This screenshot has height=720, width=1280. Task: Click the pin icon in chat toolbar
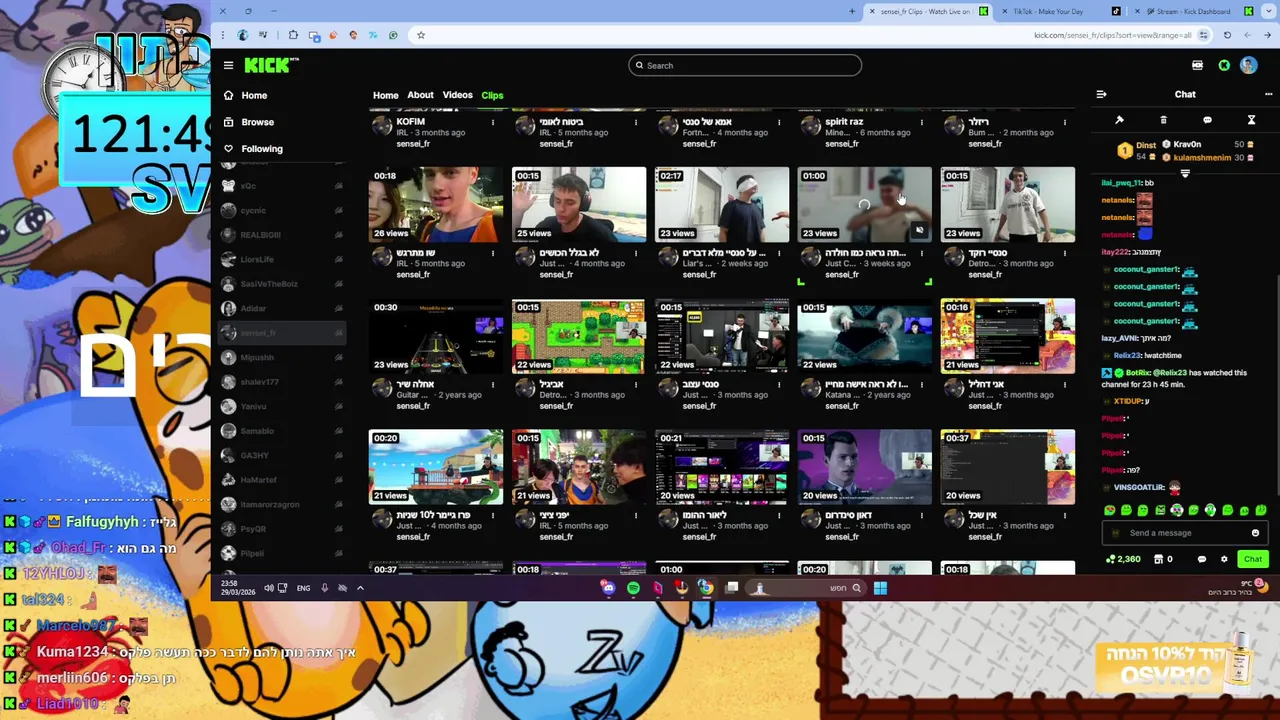1119,120
